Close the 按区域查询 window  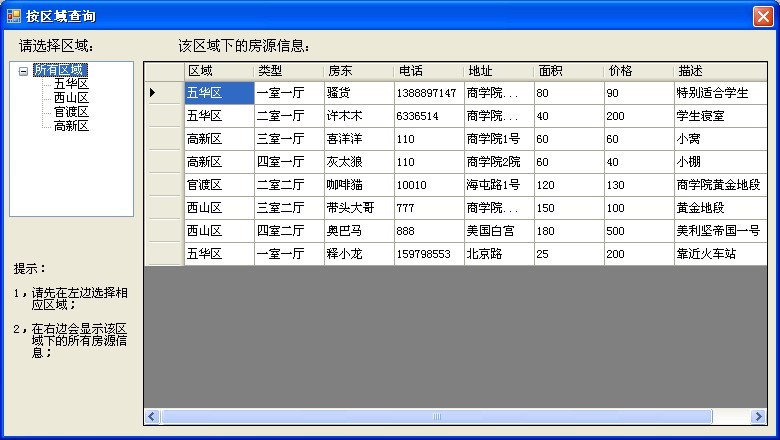tap(763, 16)
